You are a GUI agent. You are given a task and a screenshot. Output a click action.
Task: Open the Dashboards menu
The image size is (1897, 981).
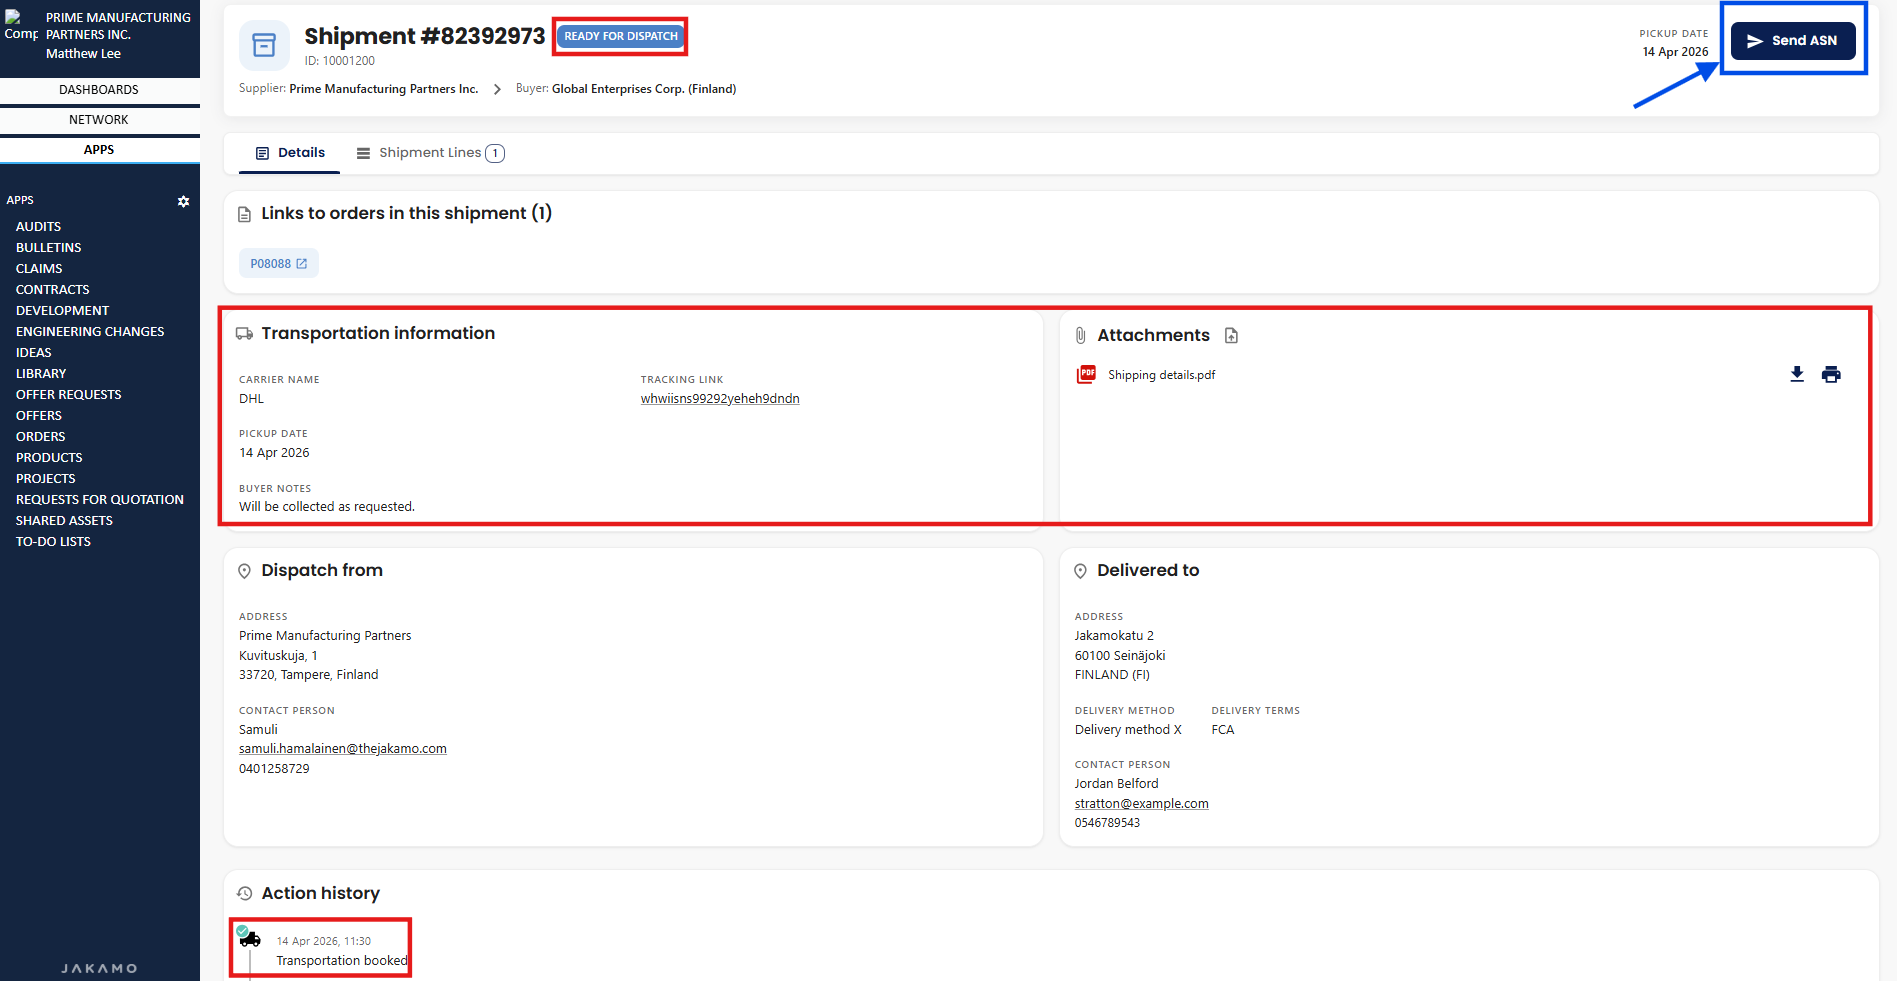tap(99, 90)
